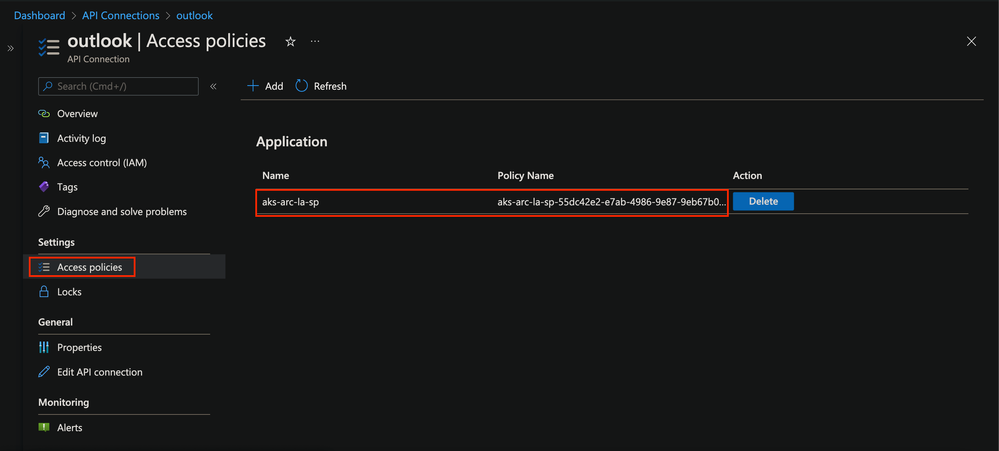
Task: Click the green Alerts icon
Action: pos(44,427)
